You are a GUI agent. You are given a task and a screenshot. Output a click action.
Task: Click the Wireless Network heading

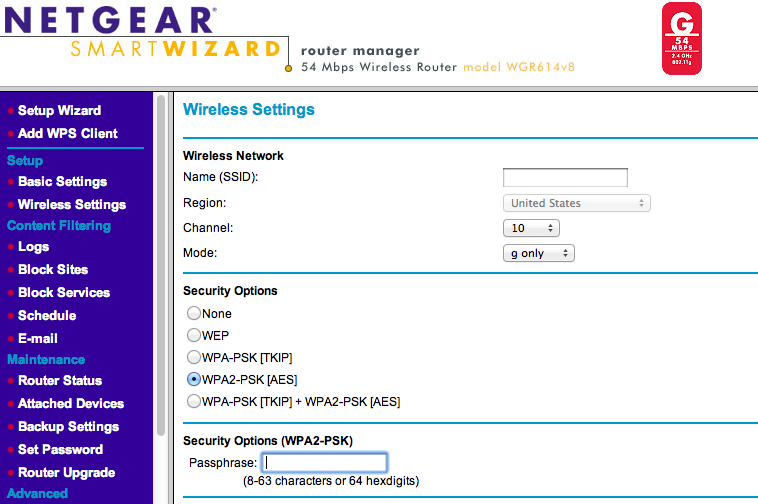tap(233, 156)
